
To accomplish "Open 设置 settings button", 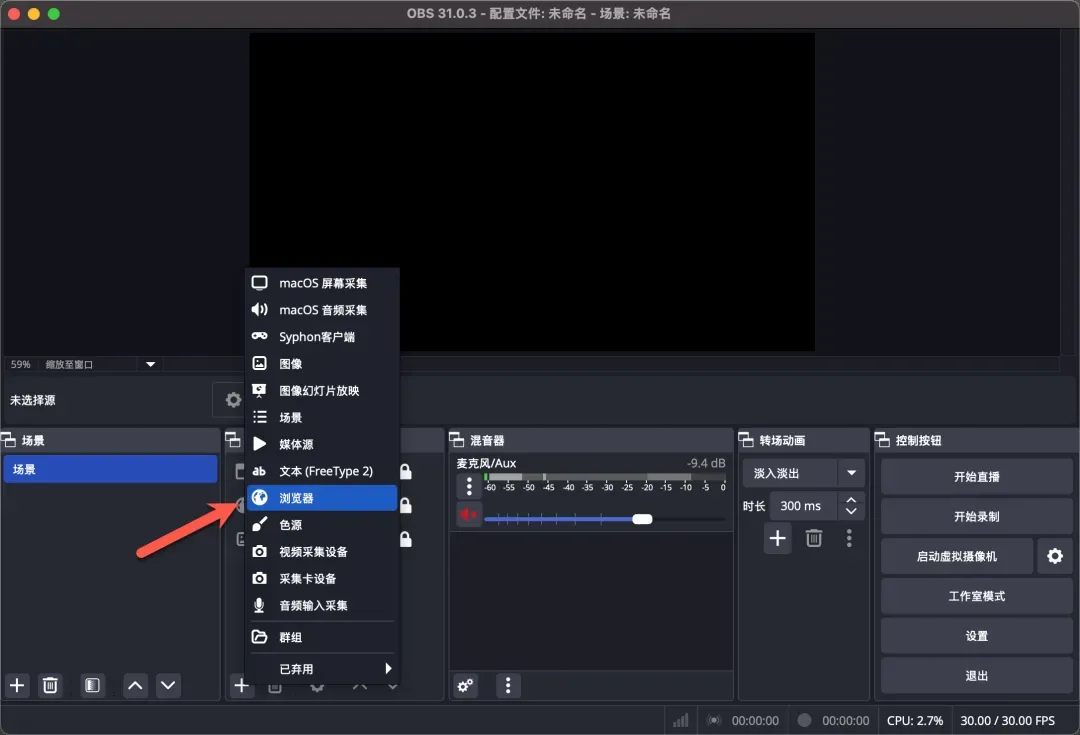I will tap(977, 636).
